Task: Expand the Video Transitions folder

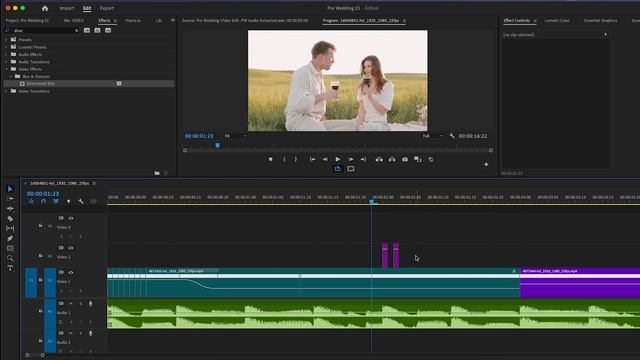Action: click(6, 91)
